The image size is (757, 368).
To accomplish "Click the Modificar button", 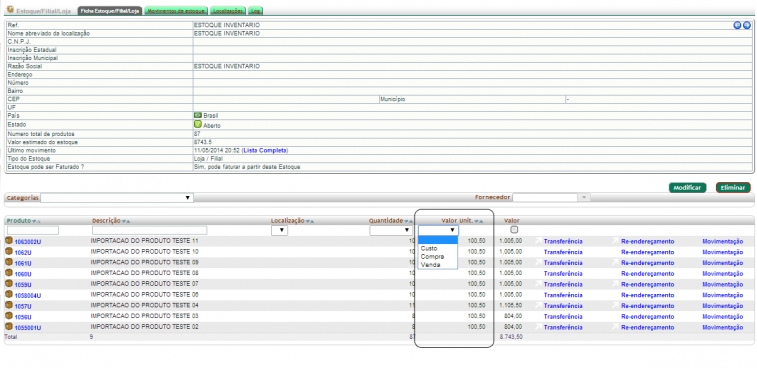I will point(687,187).
